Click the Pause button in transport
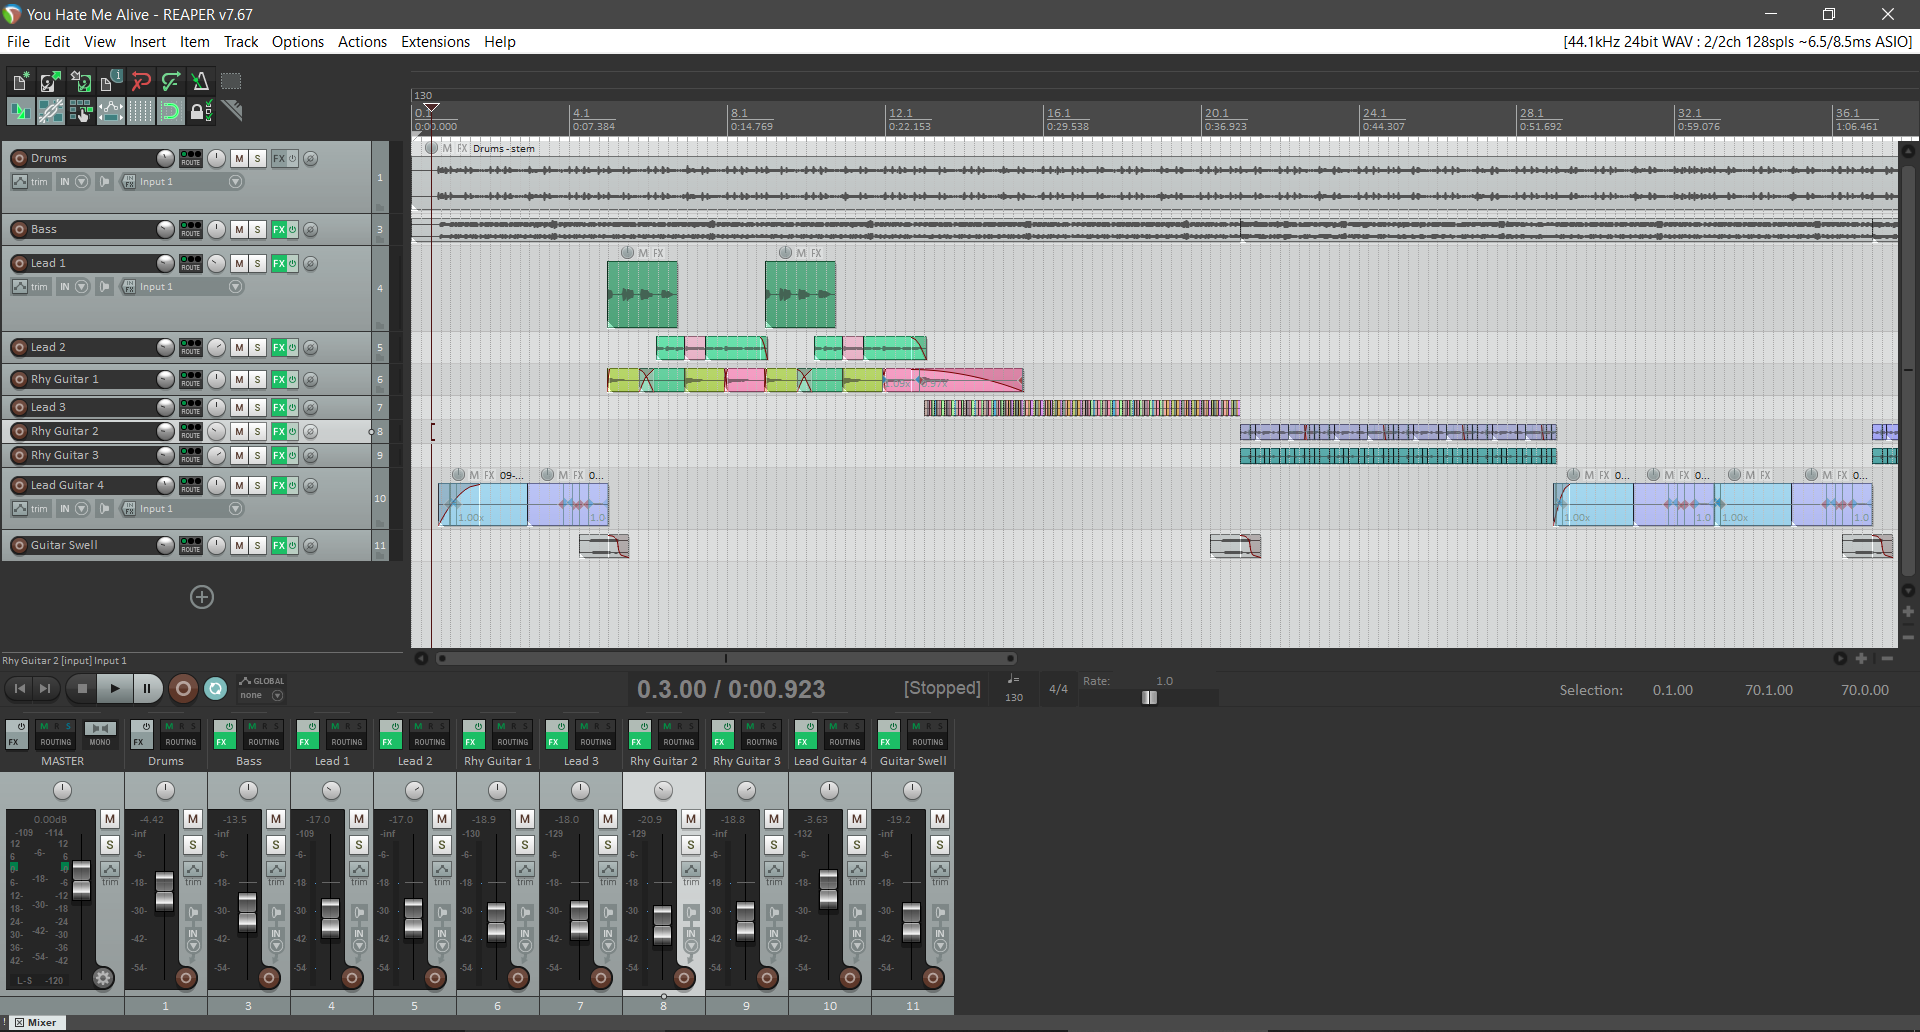 147,688
